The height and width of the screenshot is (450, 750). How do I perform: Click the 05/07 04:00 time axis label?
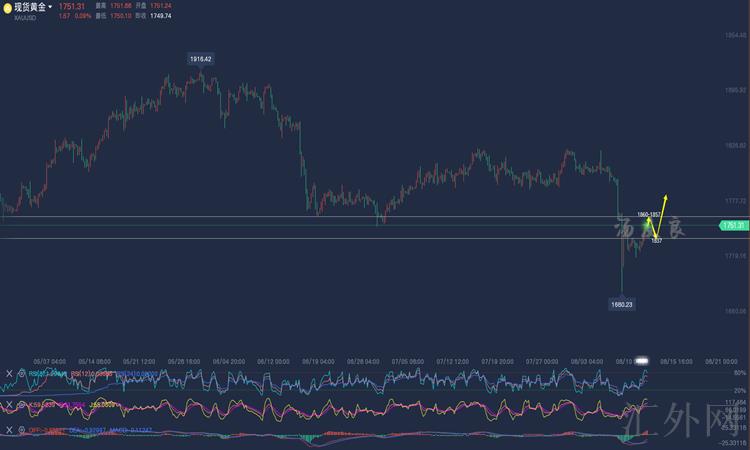tap(50, 362)
